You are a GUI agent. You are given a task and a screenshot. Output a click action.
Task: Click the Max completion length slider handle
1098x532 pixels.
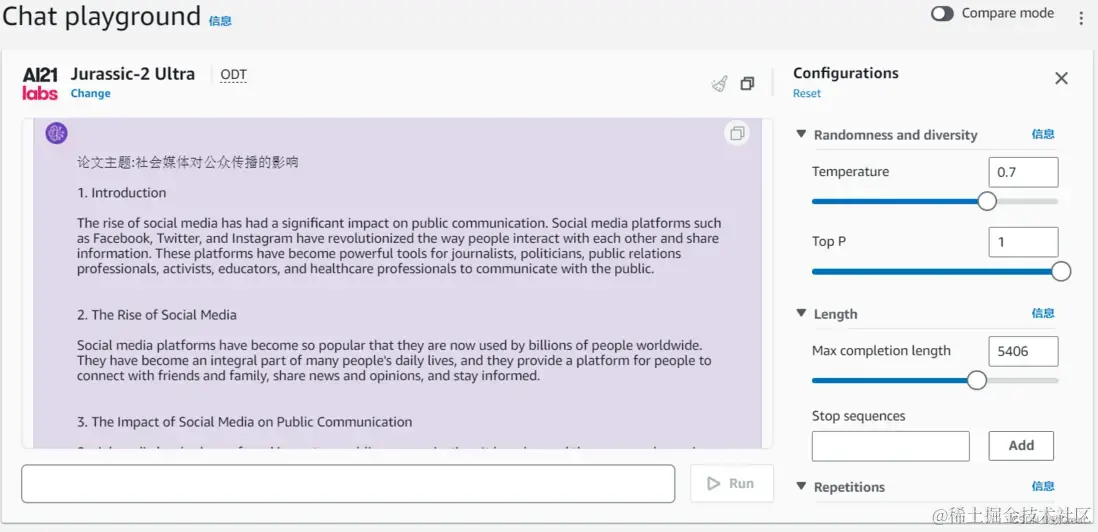tap(977, 380)
